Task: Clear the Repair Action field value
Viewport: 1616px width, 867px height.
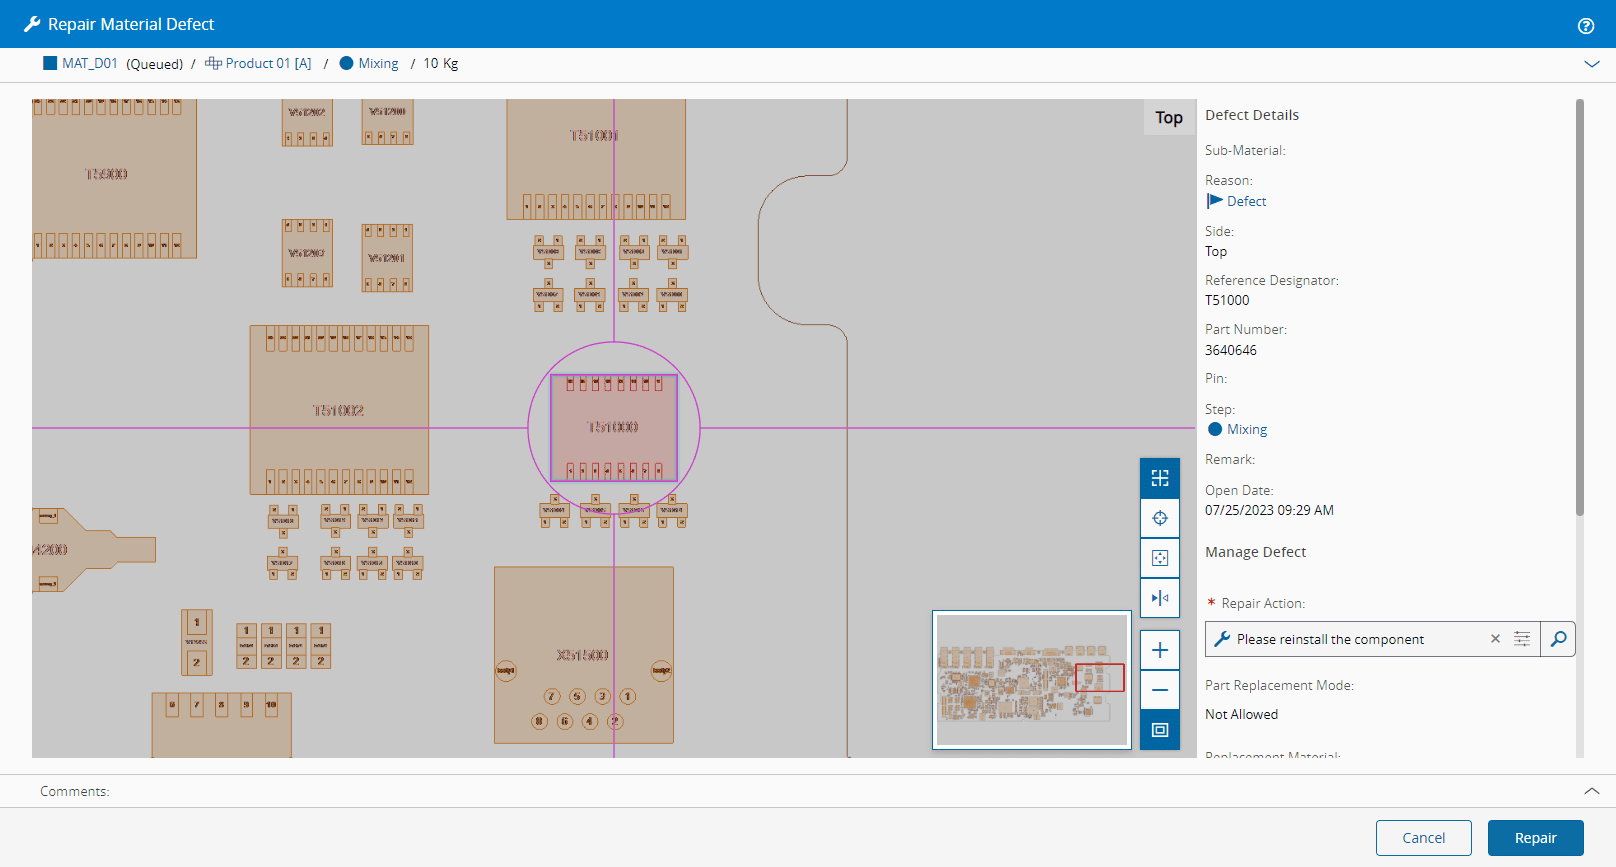Action: pyautogui.click(x=1495, y=639)
